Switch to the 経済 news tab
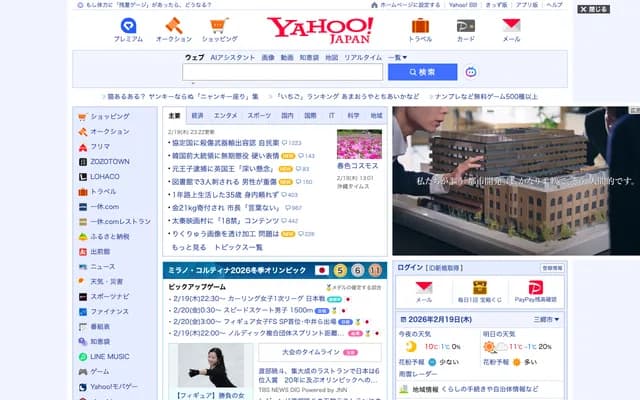The image size is (640, 400). coord(197,115)
